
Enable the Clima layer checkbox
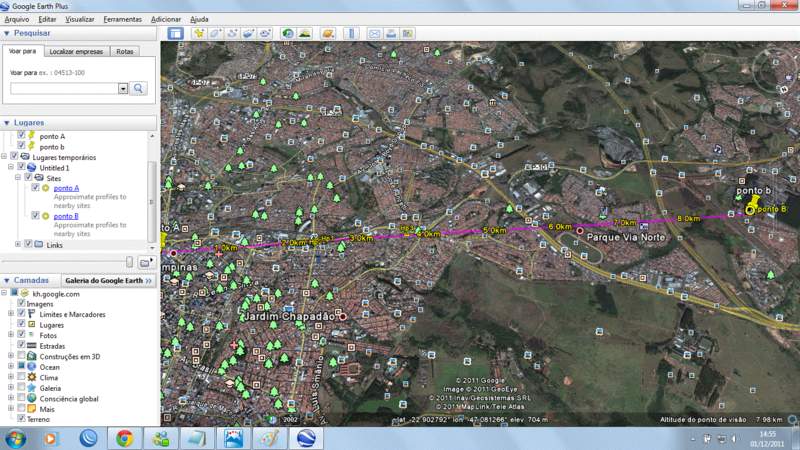pyautogui.click(x=21, y=377)
